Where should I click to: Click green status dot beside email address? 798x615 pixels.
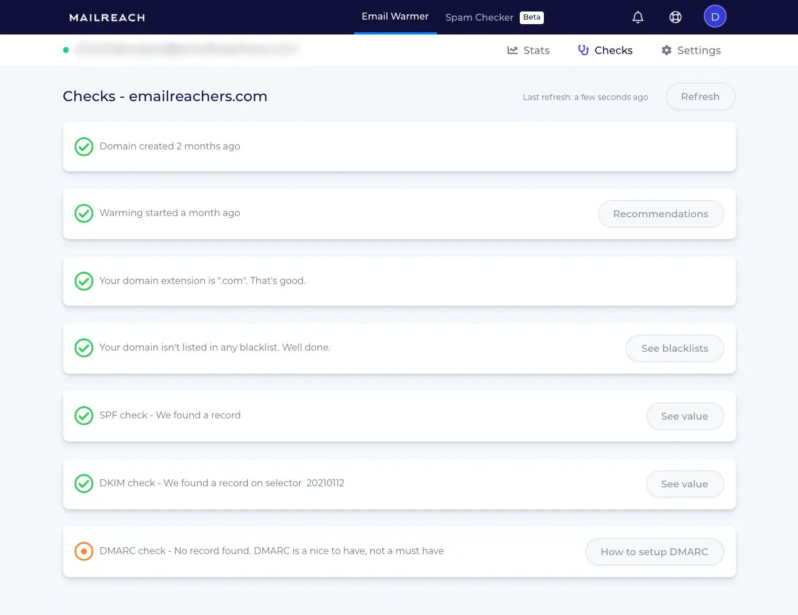coord(66,50)
